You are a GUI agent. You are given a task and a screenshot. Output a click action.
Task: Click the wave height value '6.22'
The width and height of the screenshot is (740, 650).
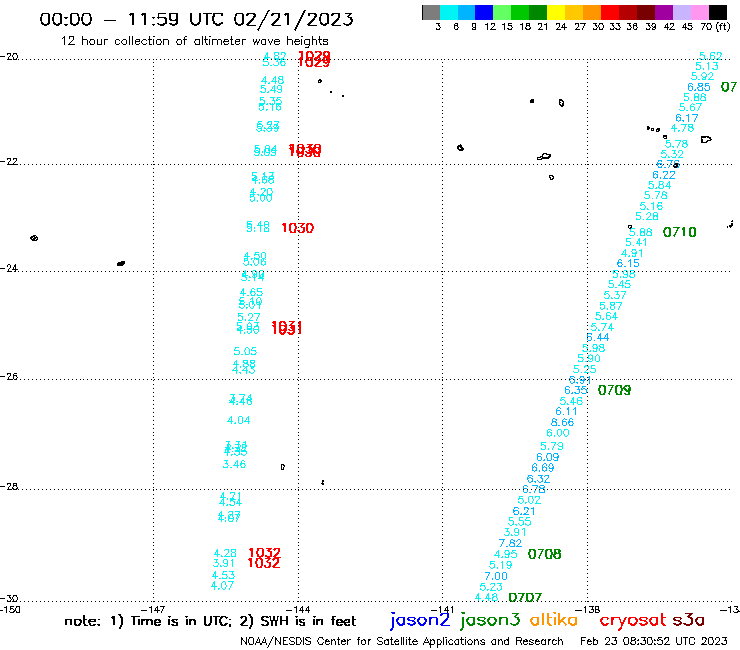click(664, 175)
